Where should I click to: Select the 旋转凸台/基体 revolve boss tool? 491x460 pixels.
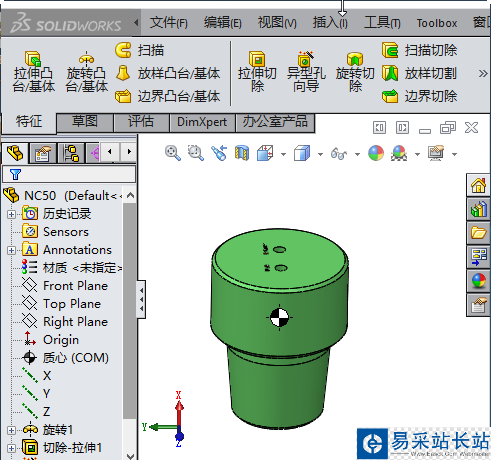[x=86, y=71]
